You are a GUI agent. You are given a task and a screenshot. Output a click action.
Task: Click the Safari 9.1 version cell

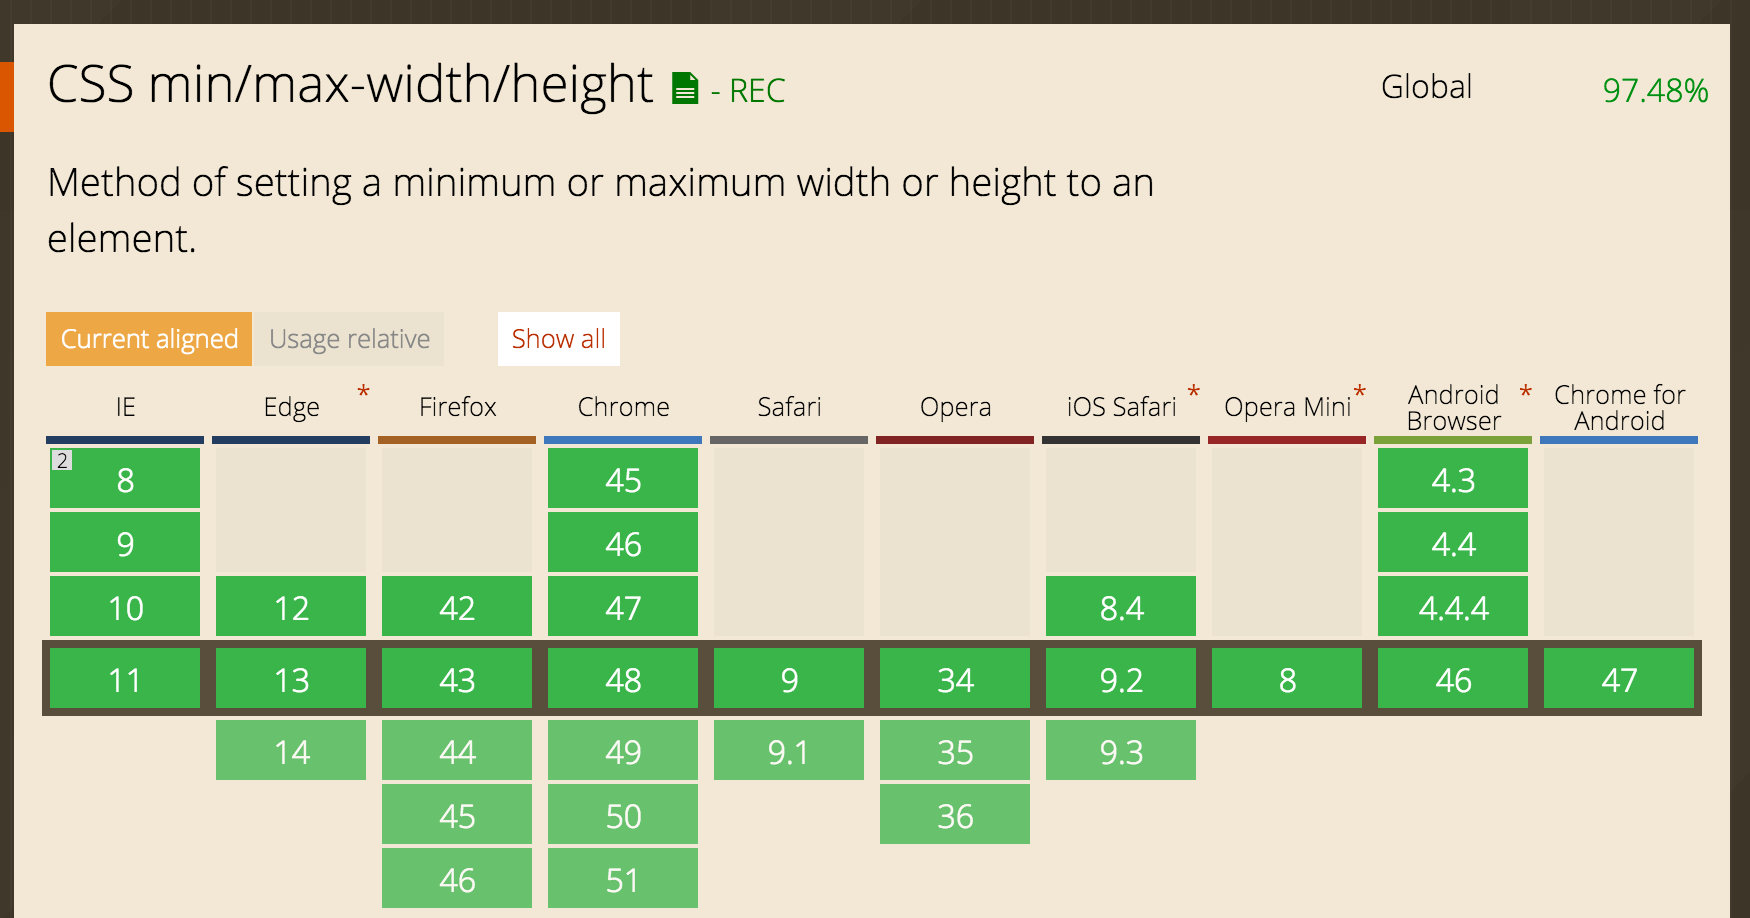(x=789, y=752)
